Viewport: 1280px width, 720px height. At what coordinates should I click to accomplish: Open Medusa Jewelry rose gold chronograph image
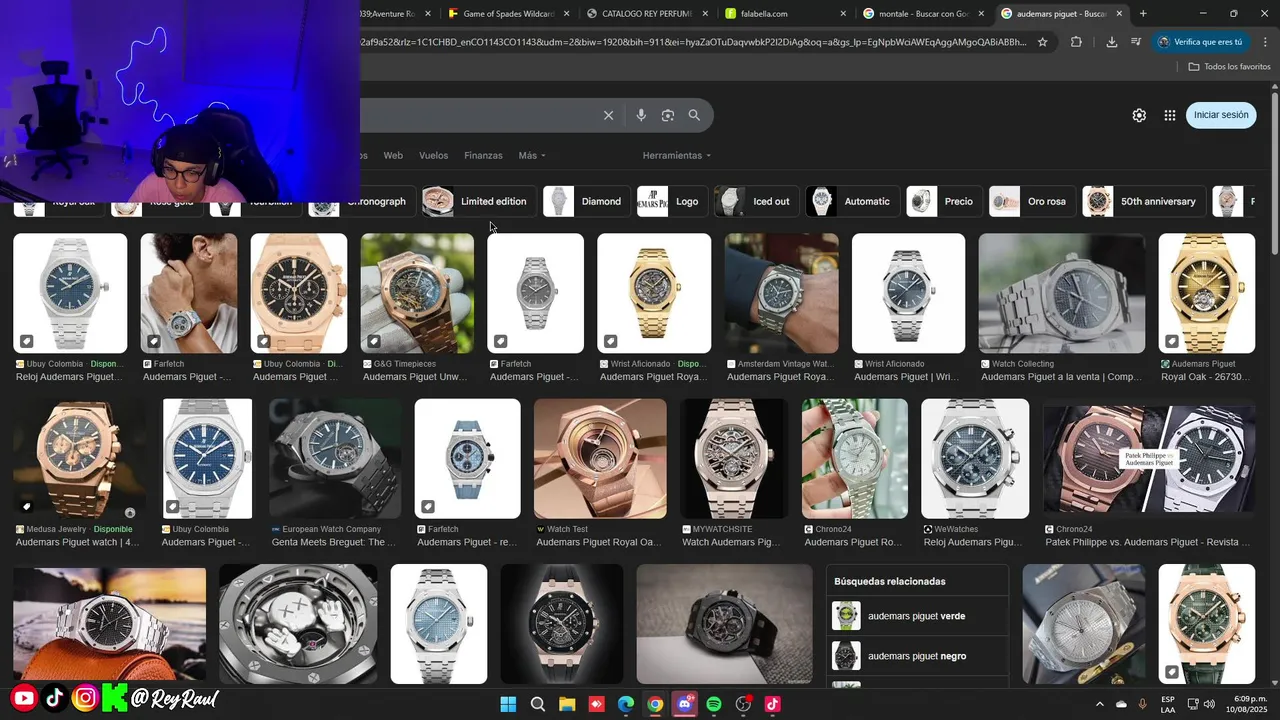pos(81,459)
